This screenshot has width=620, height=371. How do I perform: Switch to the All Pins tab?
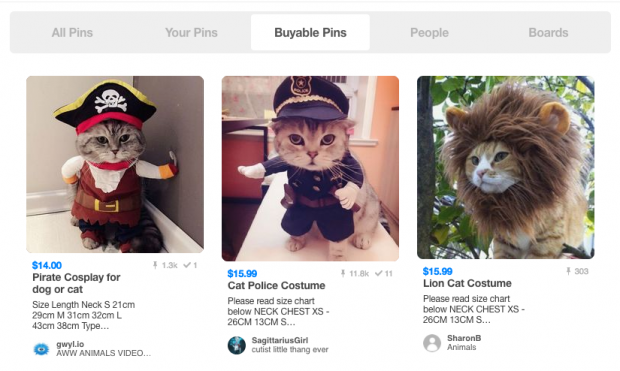pos(72,32)
